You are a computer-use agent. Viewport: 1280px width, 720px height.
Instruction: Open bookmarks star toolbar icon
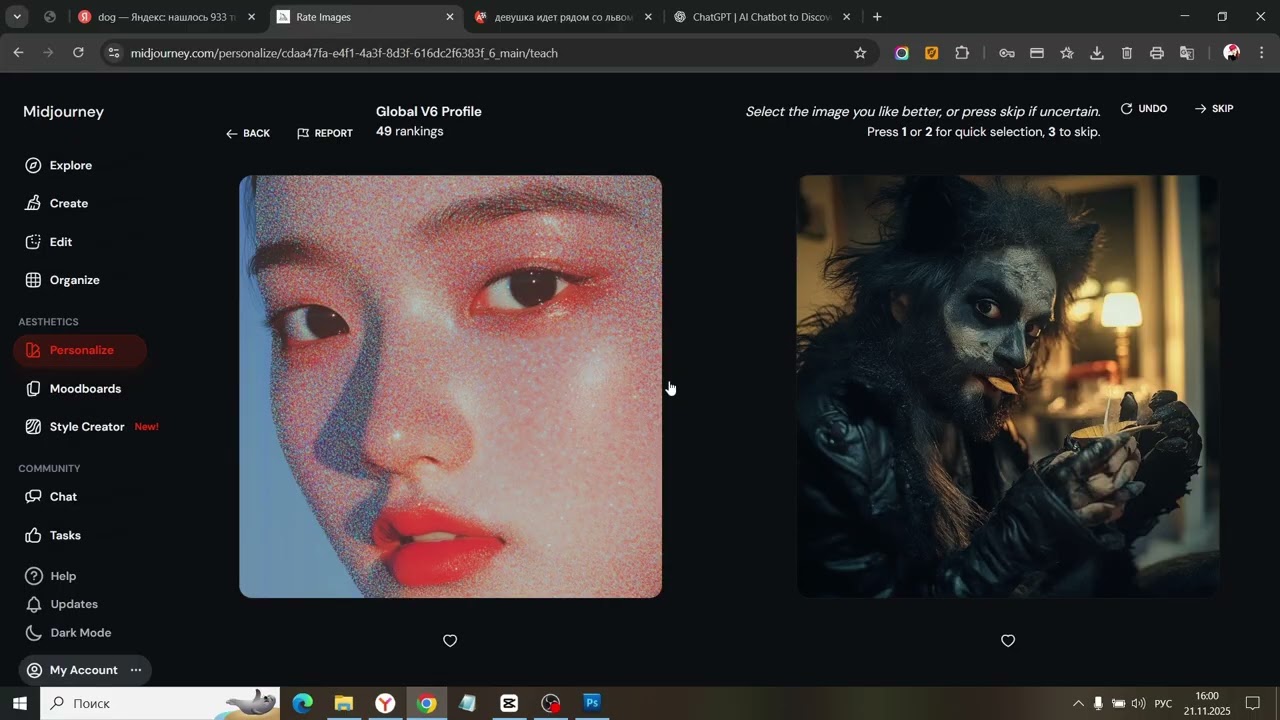[1067, 53]
